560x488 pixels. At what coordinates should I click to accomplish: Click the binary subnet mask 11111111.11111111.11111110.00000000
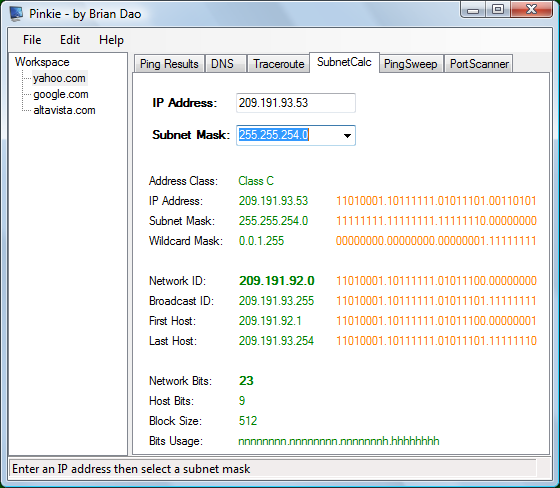tap(436, 221)
